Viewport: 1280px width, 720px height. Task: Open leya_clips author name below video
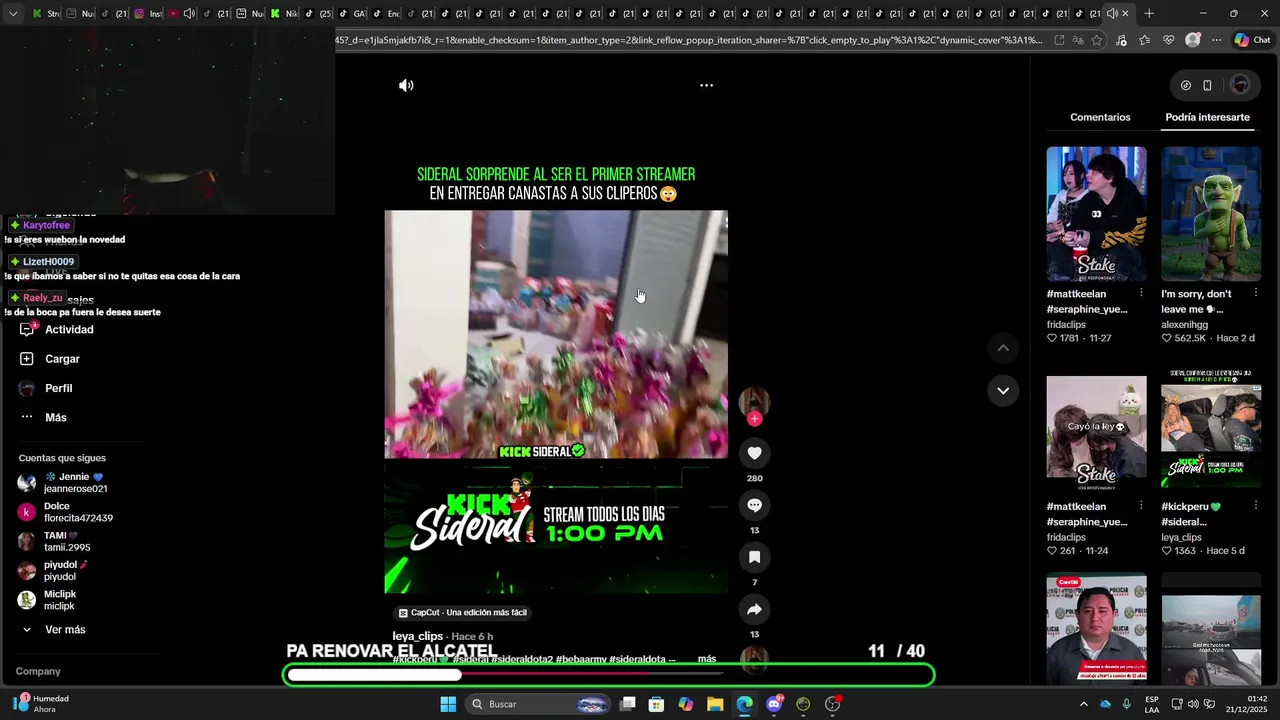click(418, 636)
